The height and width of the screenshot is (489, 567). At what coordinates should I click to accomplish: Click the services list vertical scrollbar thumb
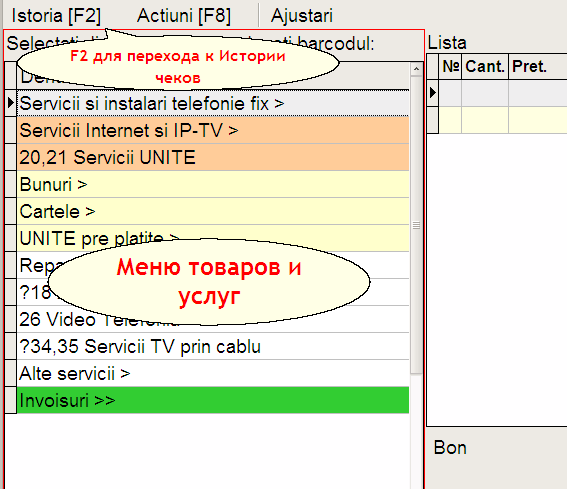tap(416, 225)
